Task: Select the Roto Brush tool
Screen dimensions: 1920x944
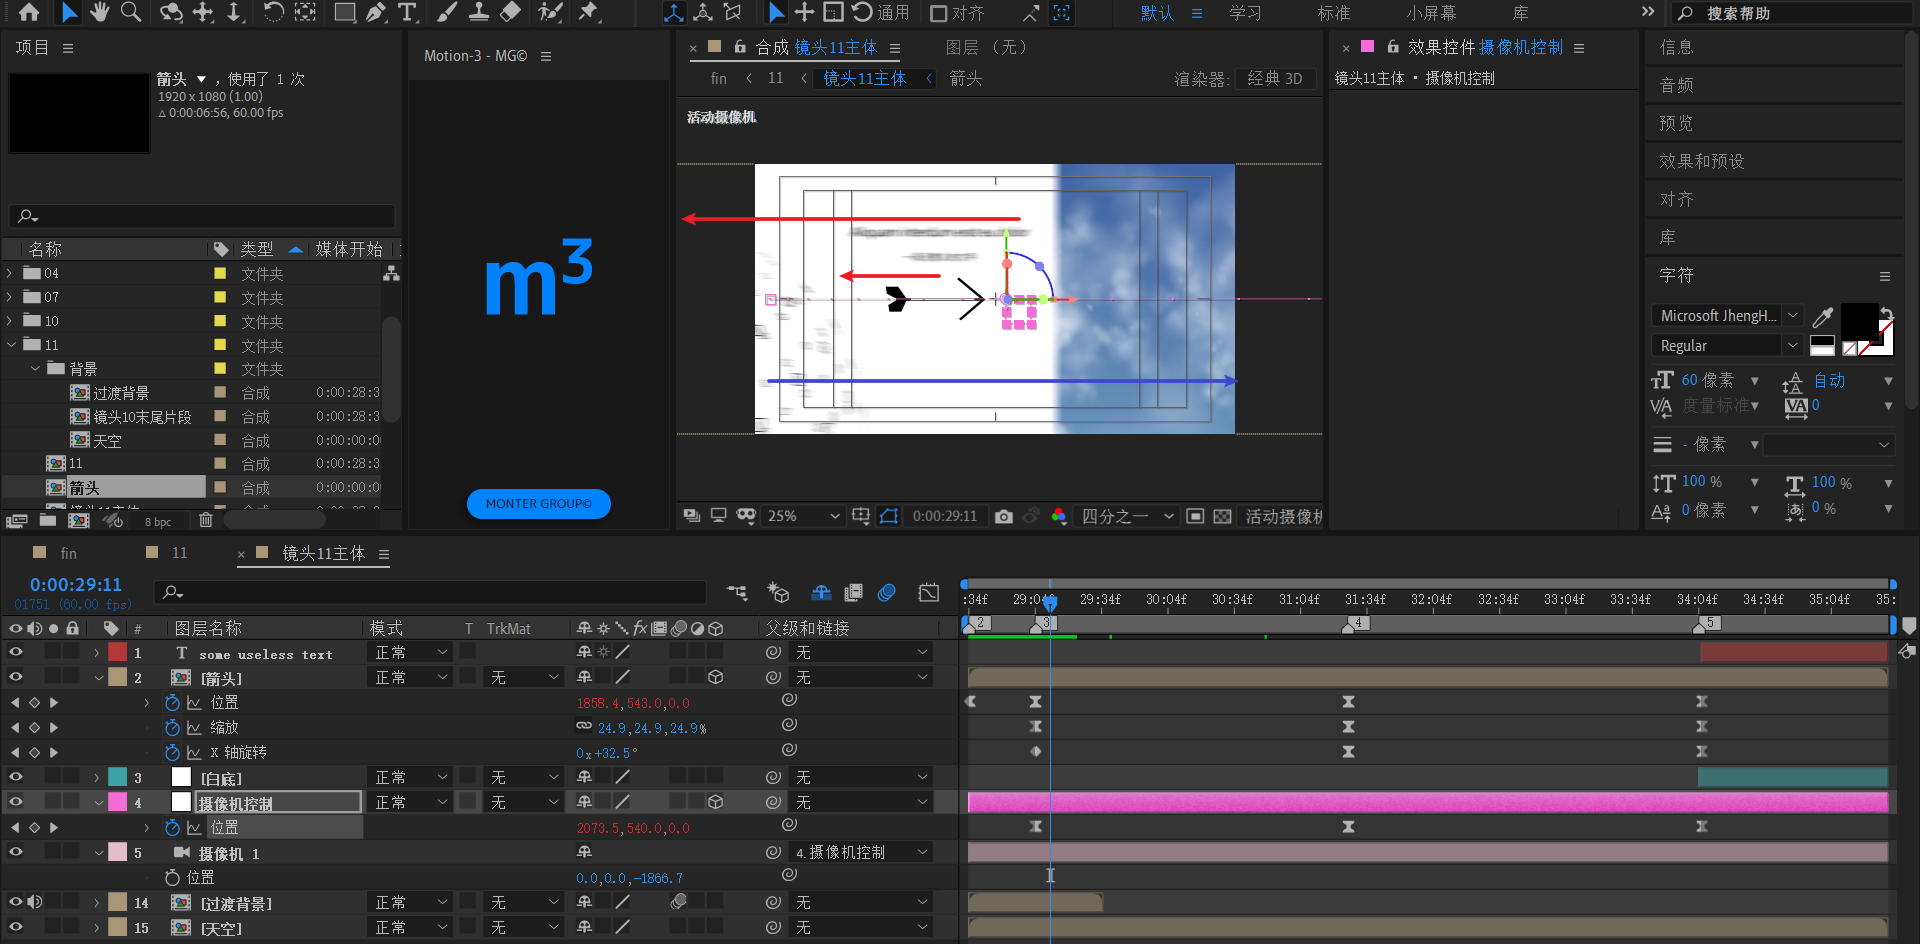Action: [x=550, y=12]
